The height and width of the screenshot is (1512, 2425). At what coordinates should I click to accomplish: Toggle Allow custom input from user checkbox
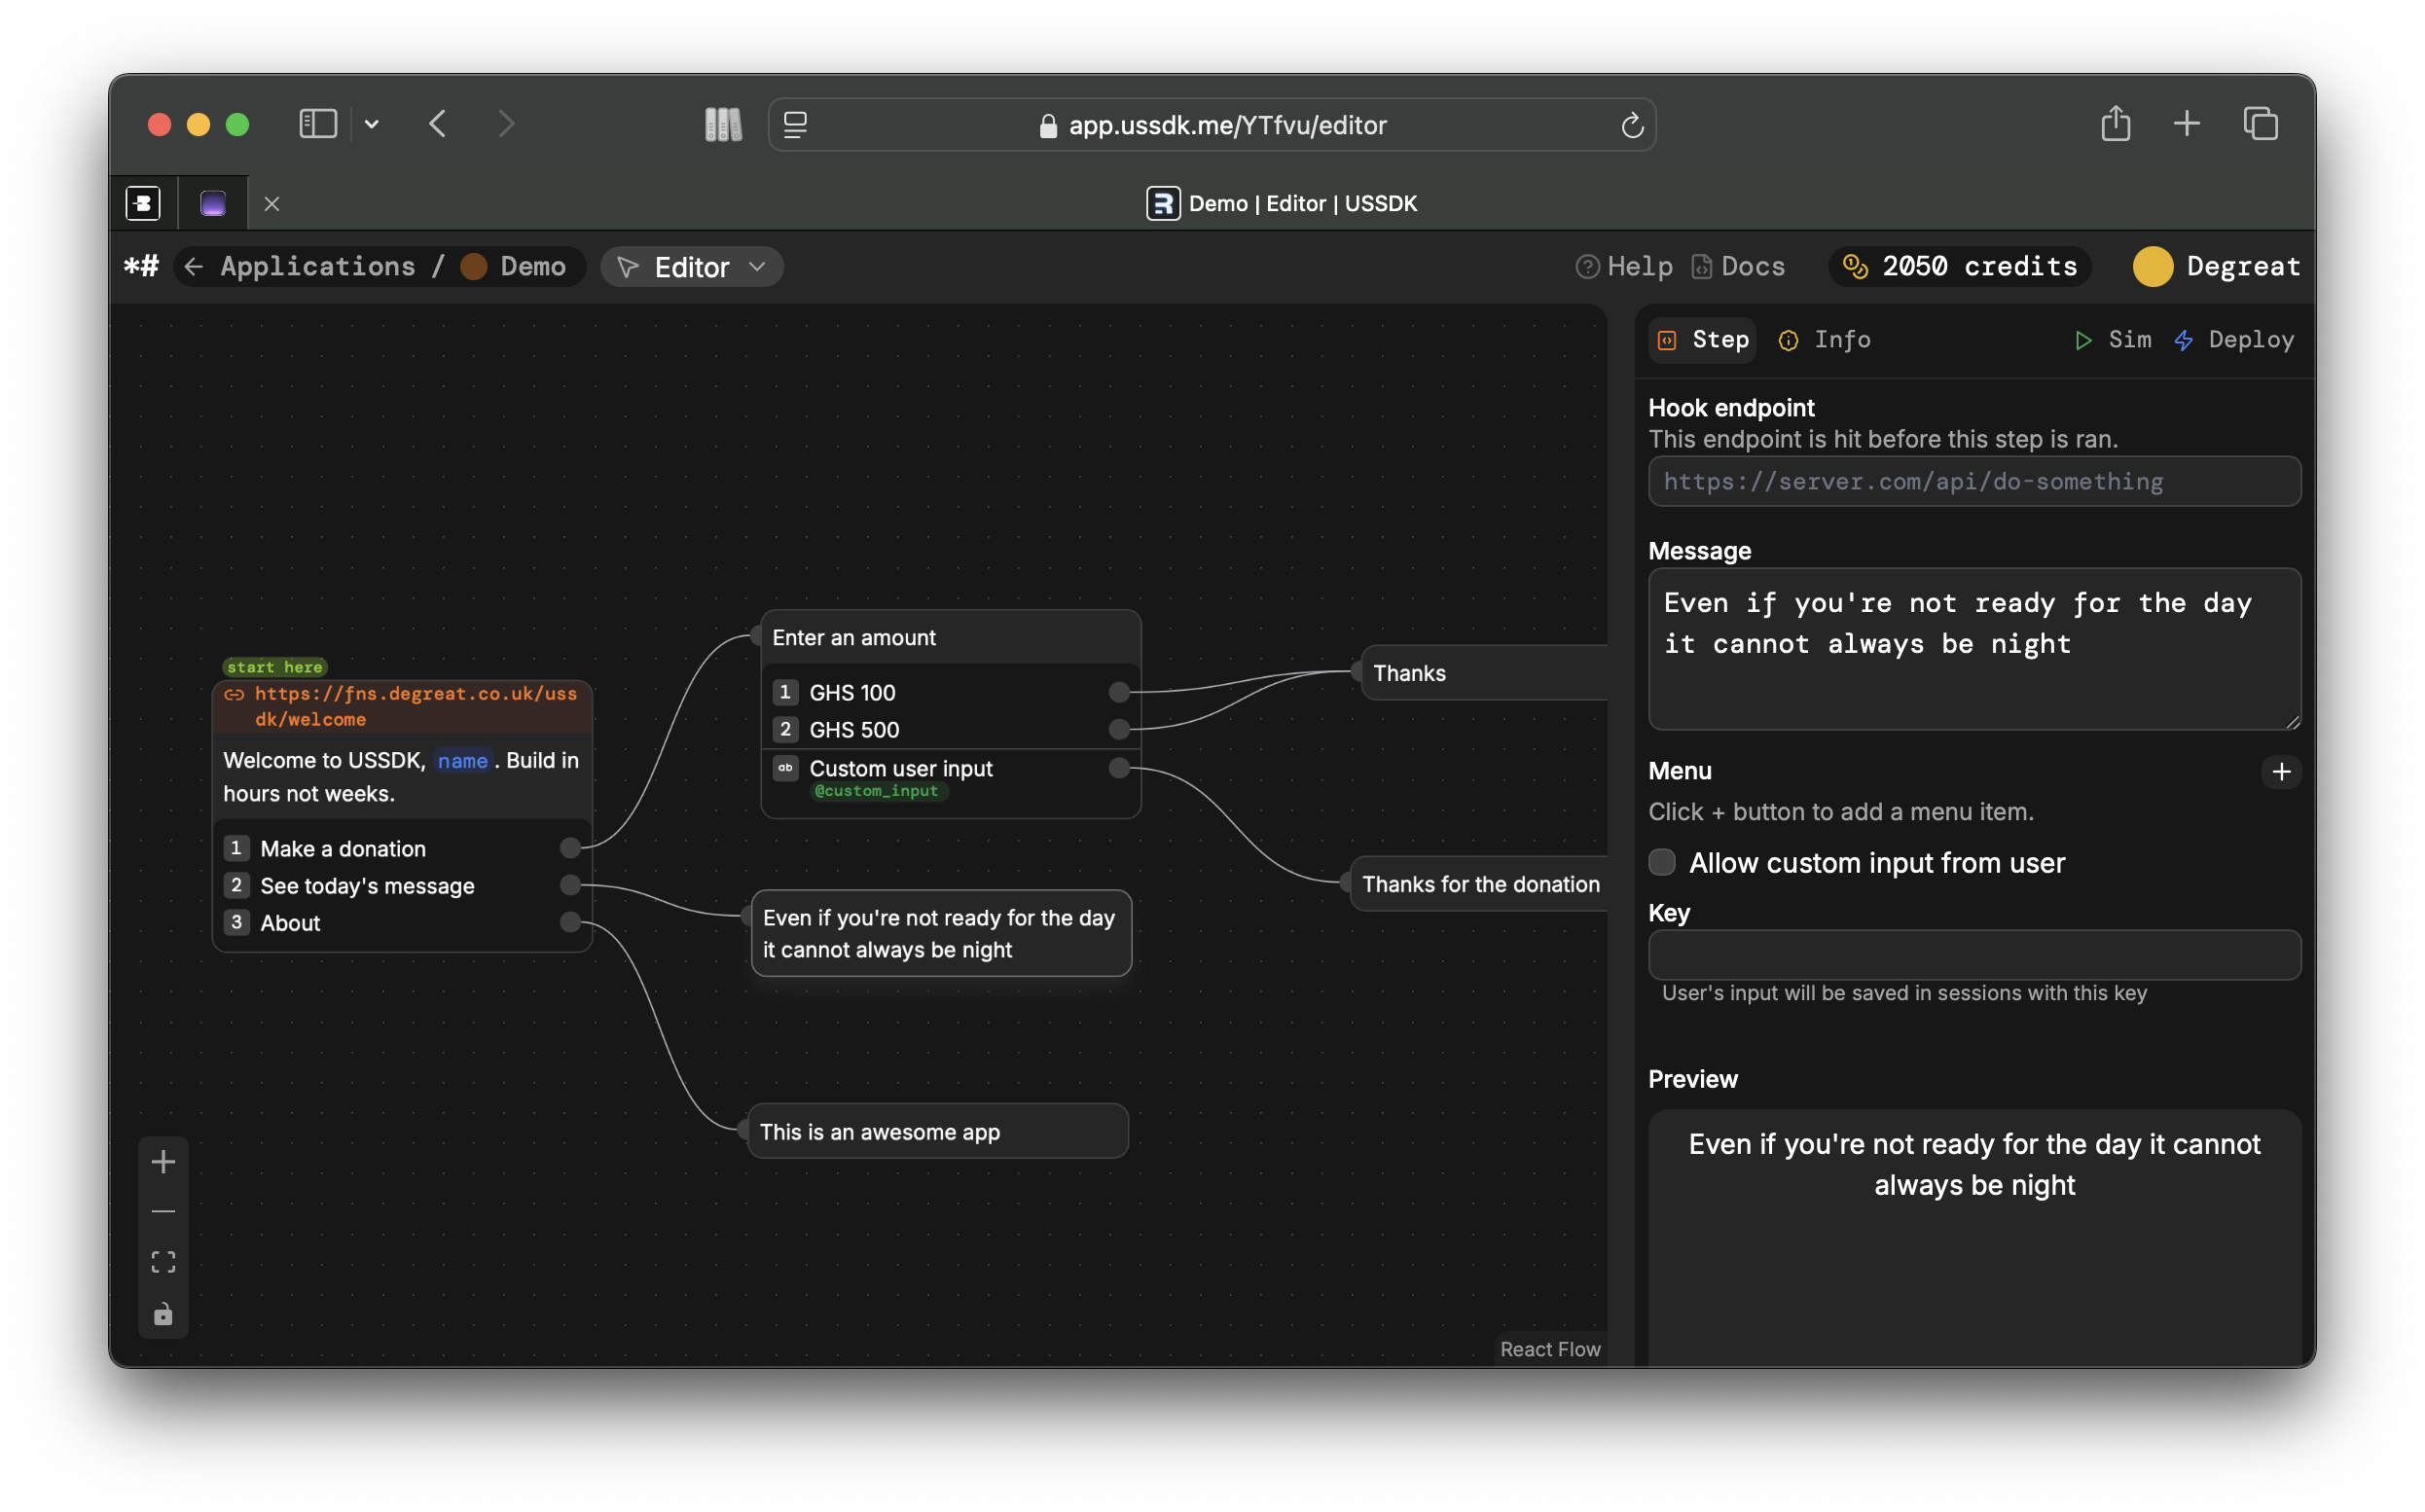pyautogui.click(x=1664, y=860)
